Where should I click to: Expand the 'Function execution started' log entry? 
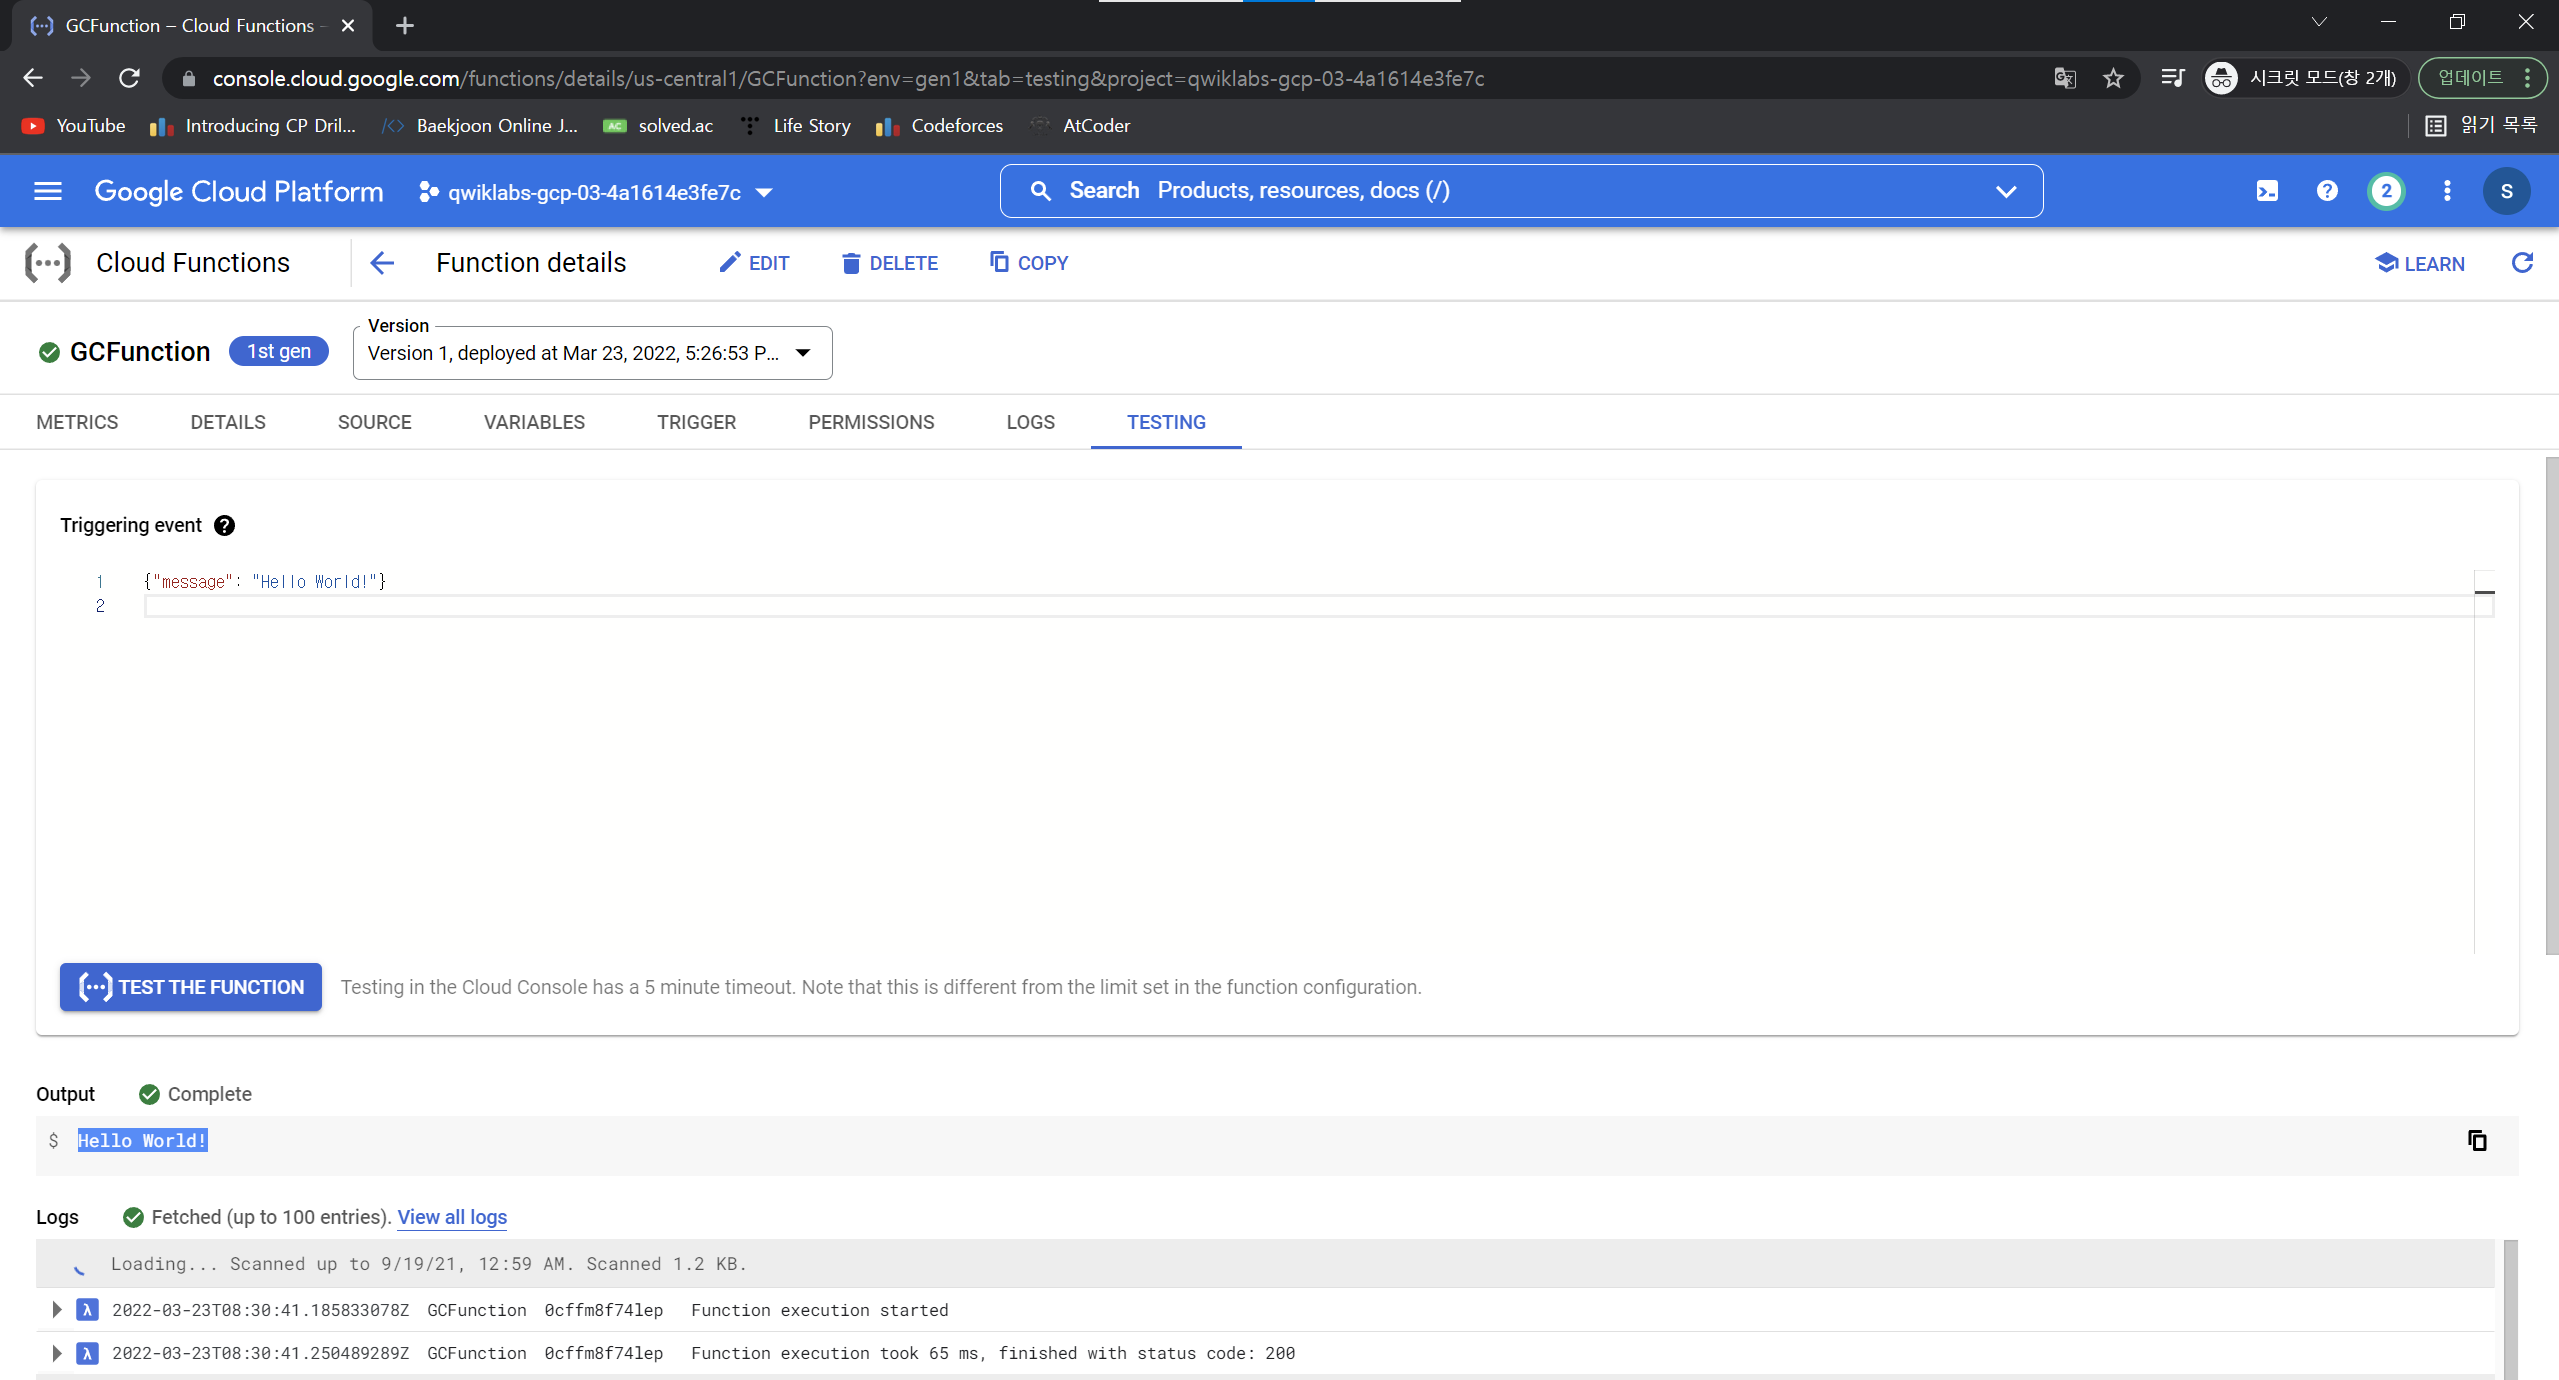(57, 1310)
